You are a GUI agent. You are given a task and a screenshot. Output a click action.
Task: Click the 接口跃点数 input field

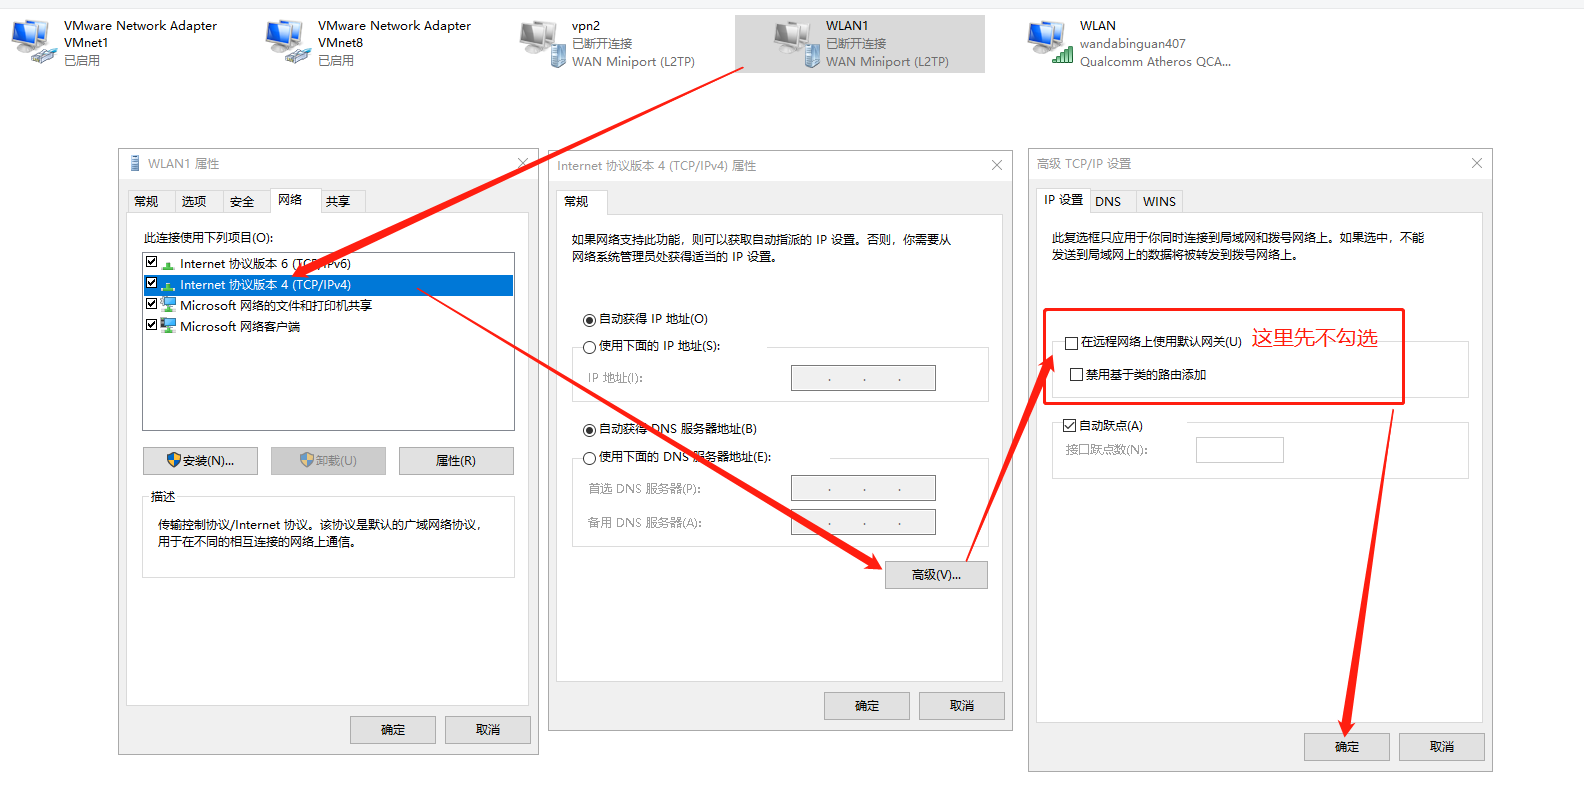[x=1240, y=450]
